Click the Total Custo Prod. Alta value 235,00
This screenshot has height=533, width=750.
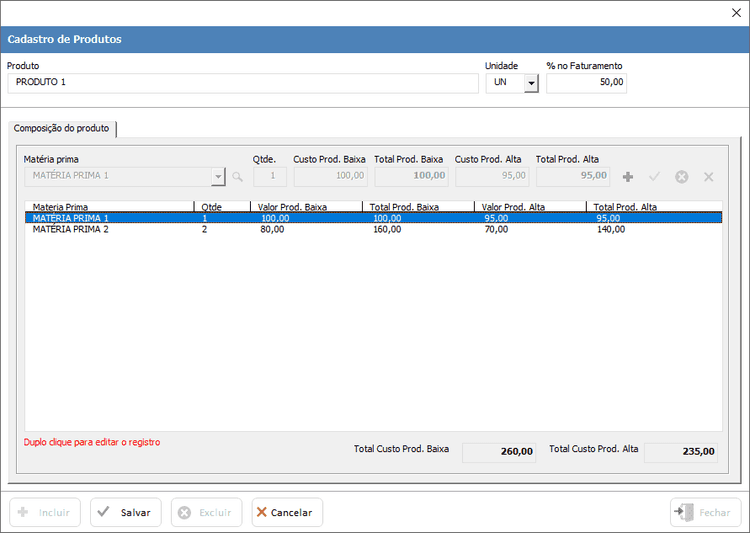681,452
